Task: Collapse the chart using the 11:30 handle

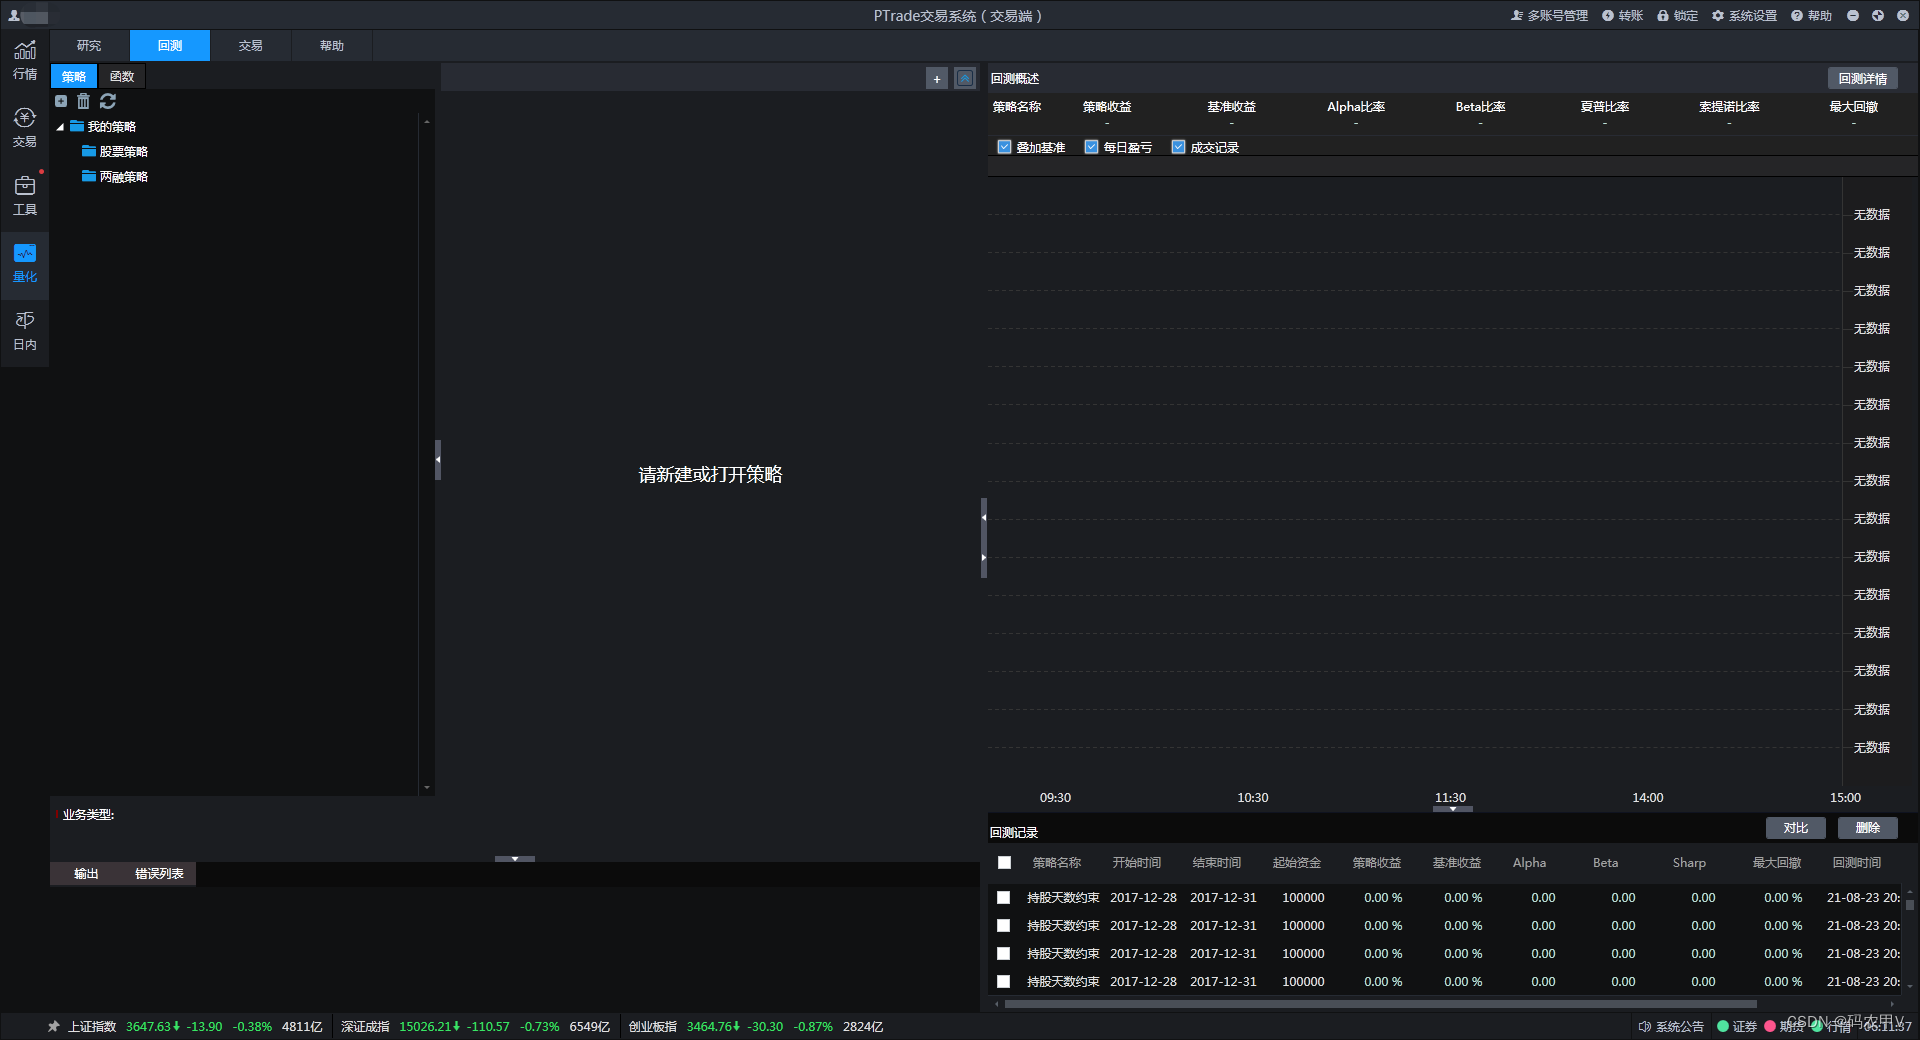Action: (1453, 809)
